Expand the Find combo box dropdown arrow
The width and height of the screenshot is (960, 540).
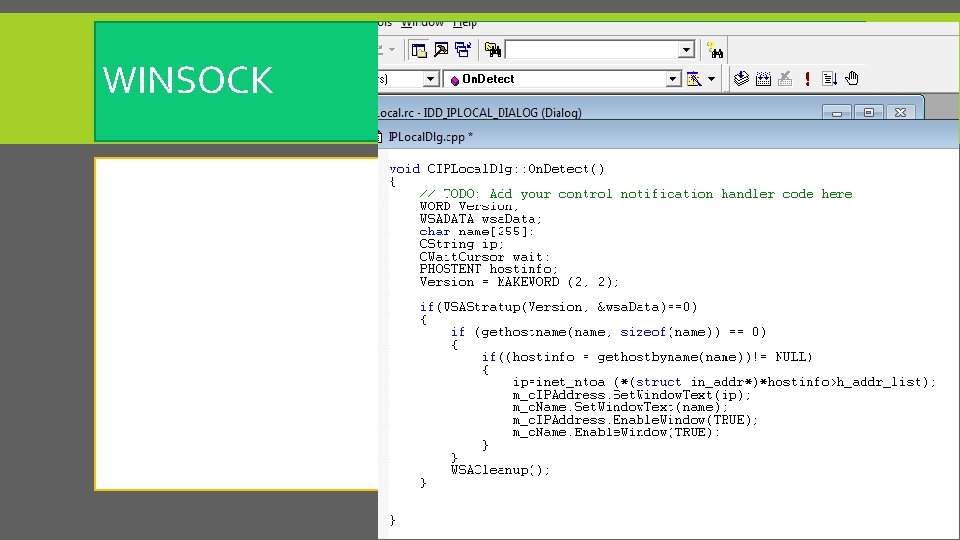686,50
